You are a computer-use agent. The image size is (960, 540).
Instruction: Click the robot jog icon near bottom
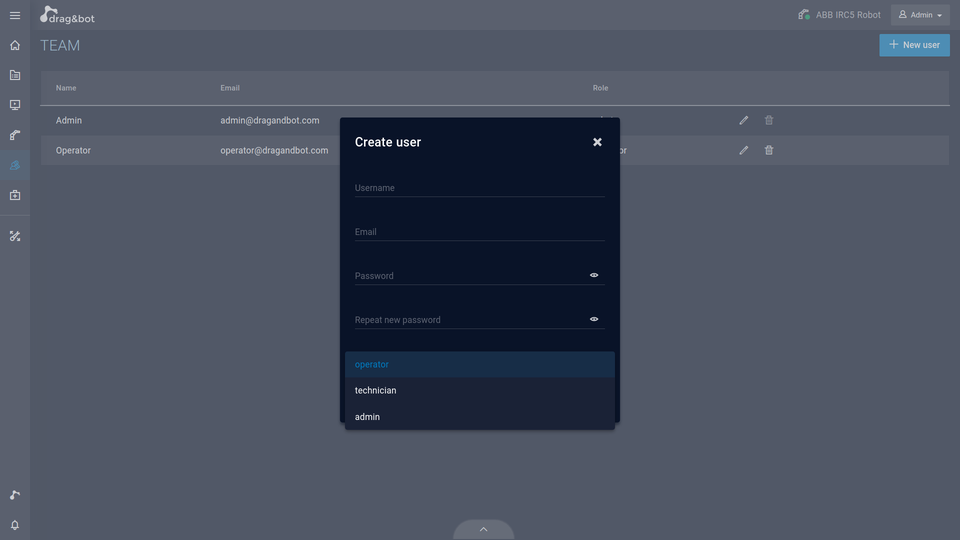15,495
